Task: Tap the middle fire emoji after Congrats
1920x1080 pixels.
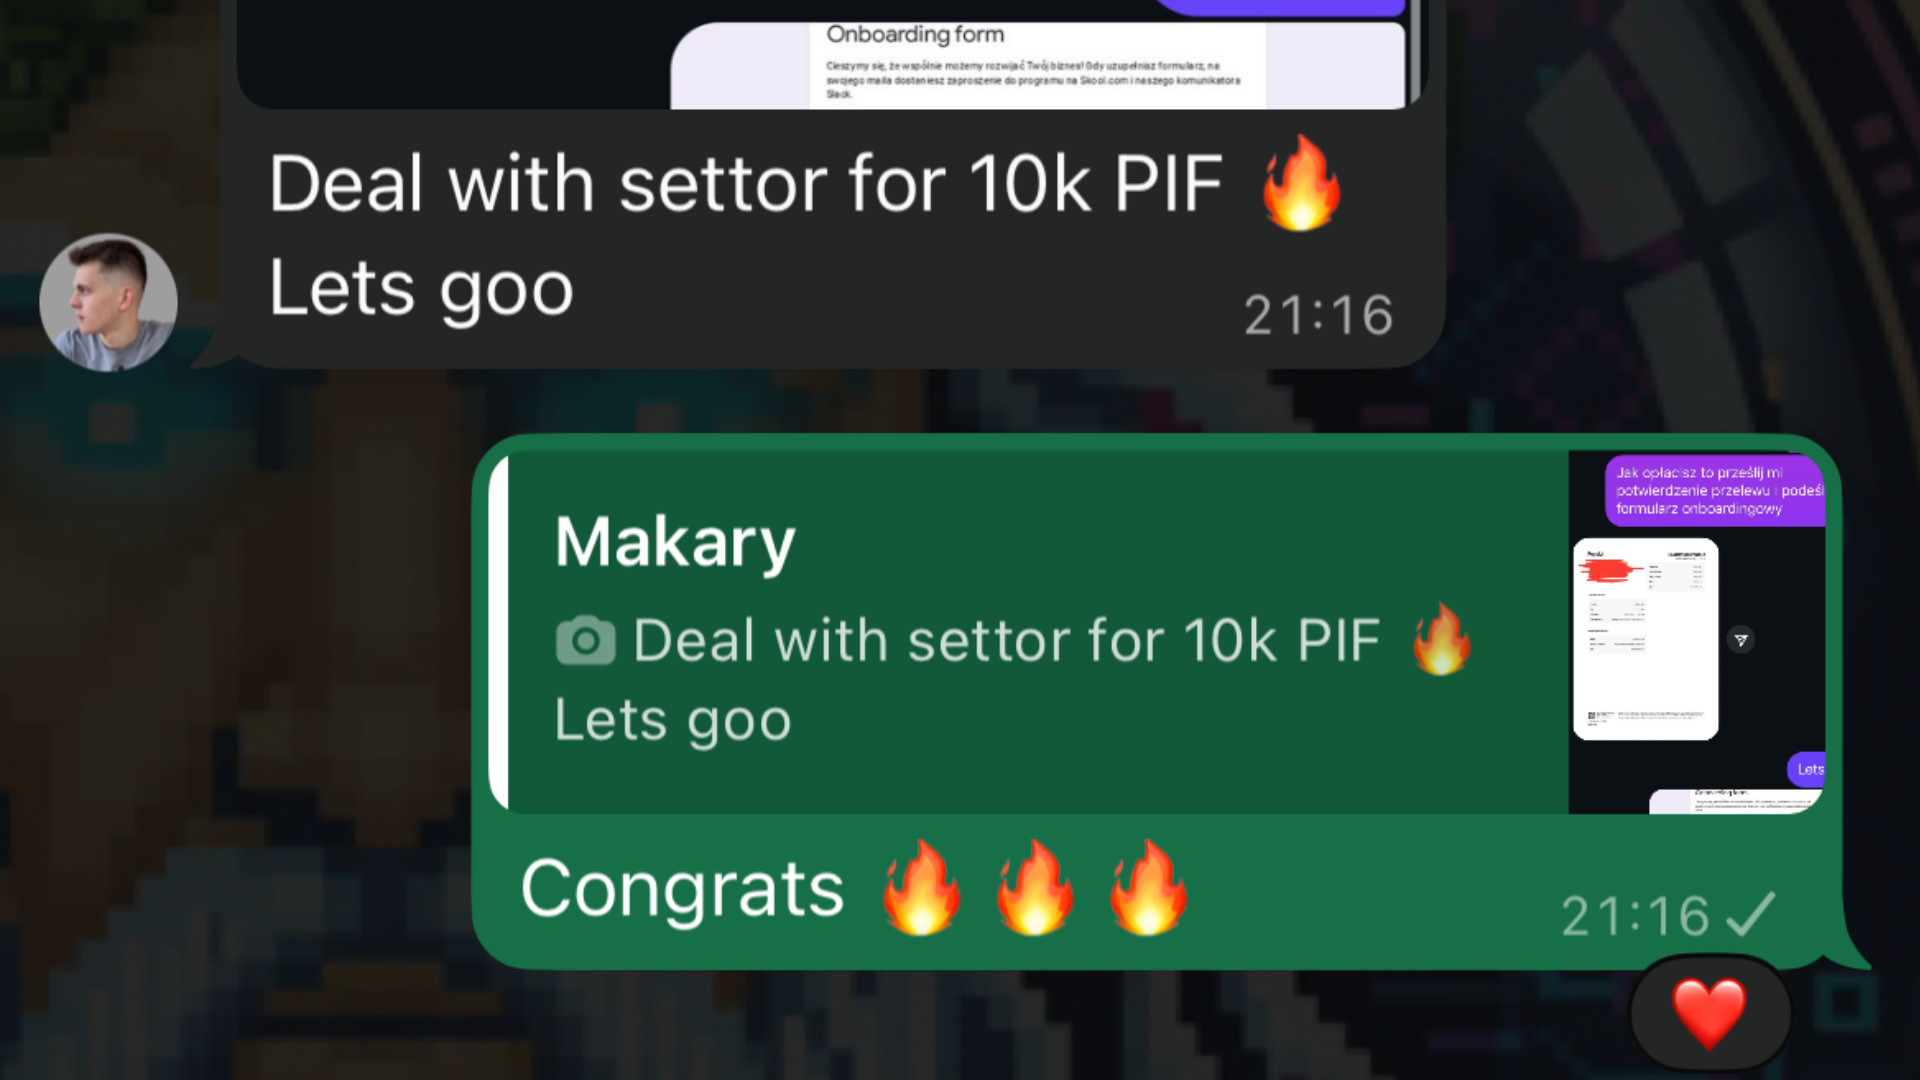Action: [1035, 888]
